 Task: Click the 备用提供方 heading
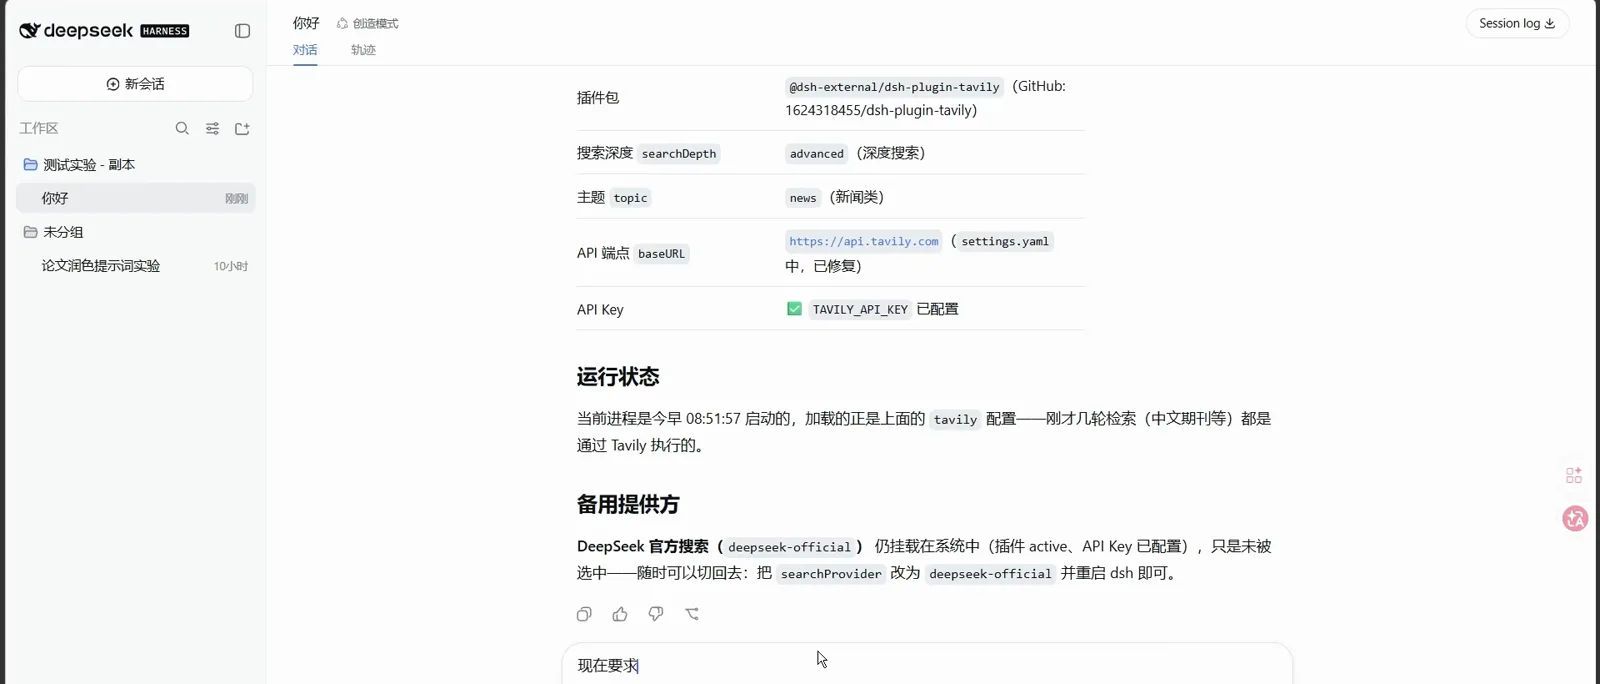coord(628,505)
